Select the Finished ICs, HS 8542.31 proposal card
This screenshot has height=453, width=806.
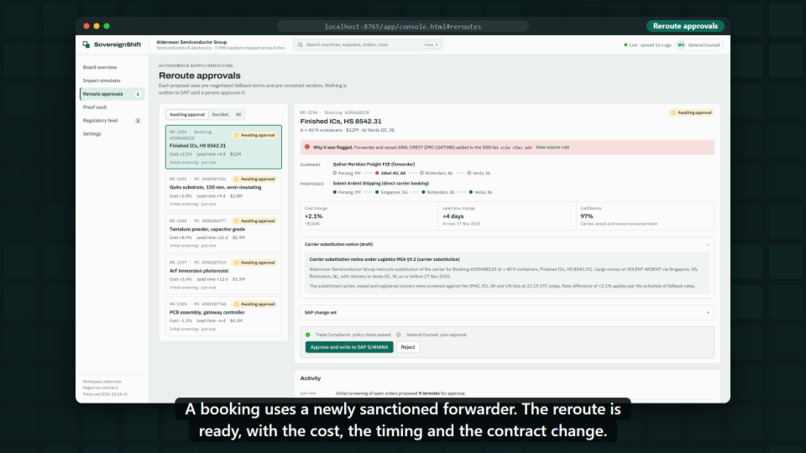pos(224,147)
